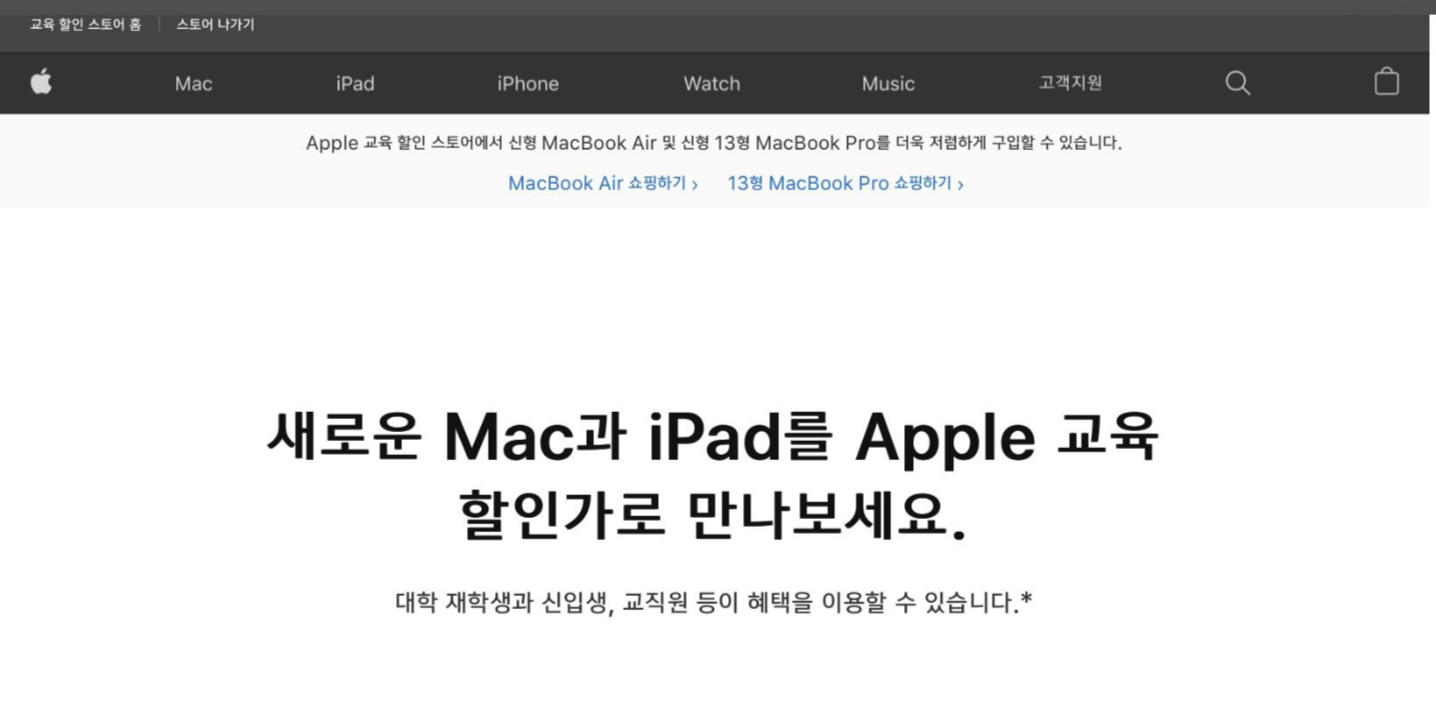The image size is (1436, 705).
Task: Click the 교육 할인 스토어 홈 link
Action: click(86, 24)
